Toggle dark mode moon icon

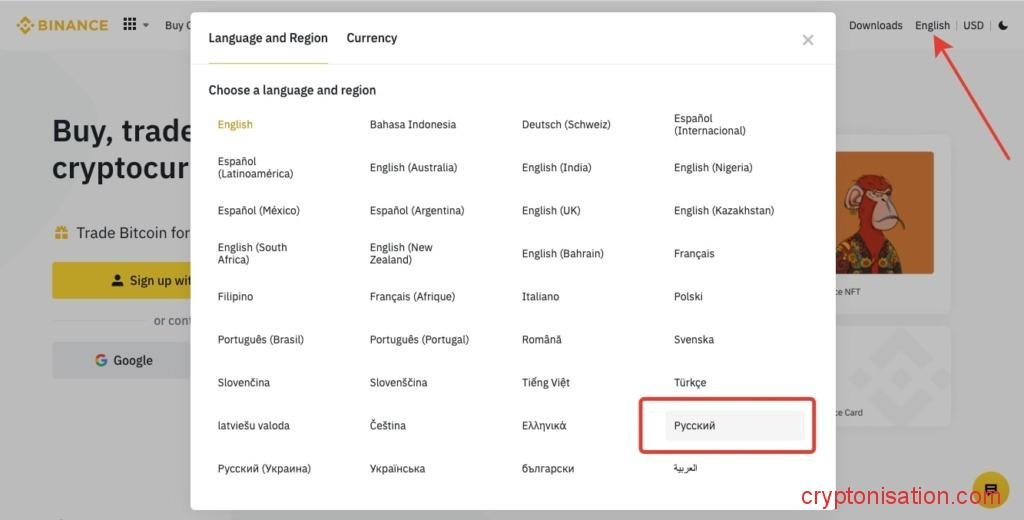[x=1003, y=26]
